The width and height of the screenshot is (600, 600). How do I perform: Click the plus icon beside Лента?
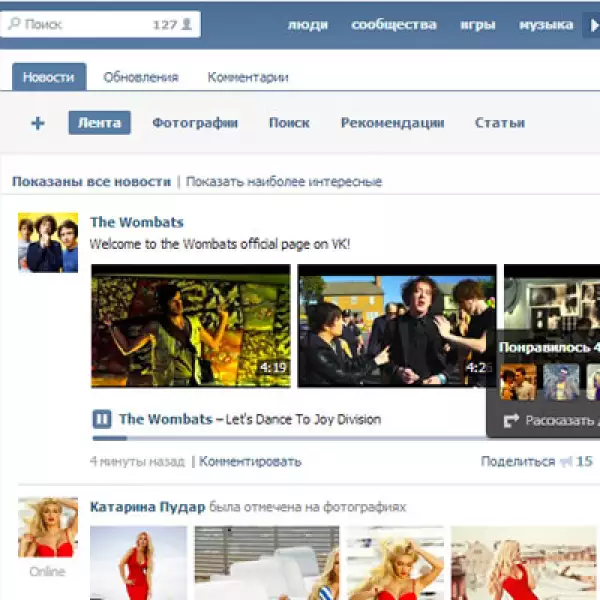[38, 123]
